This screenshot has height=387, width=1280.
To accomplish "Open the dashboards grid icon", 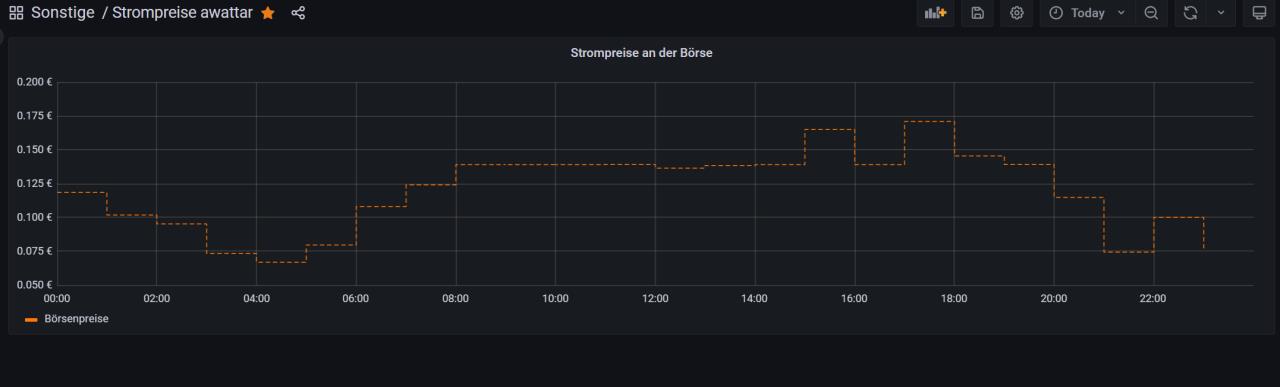I will coord(16,13).
